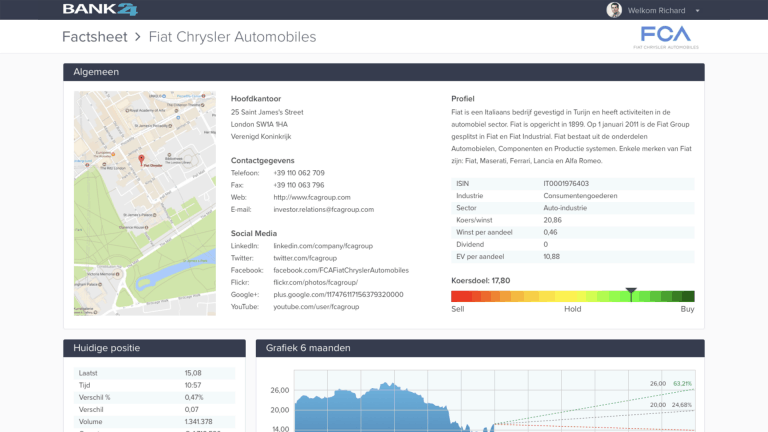Click the Huidige positie panel header
The width and height of the screenshot is (768, 432).
pos(154,348)
